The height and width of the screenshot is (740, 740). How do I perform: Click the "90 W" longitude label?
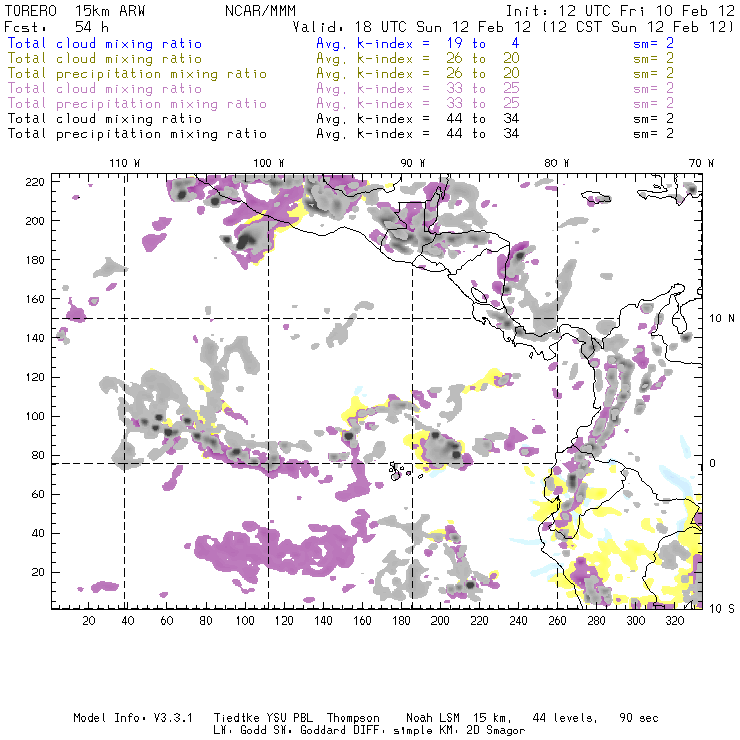(x=412, y=163)
